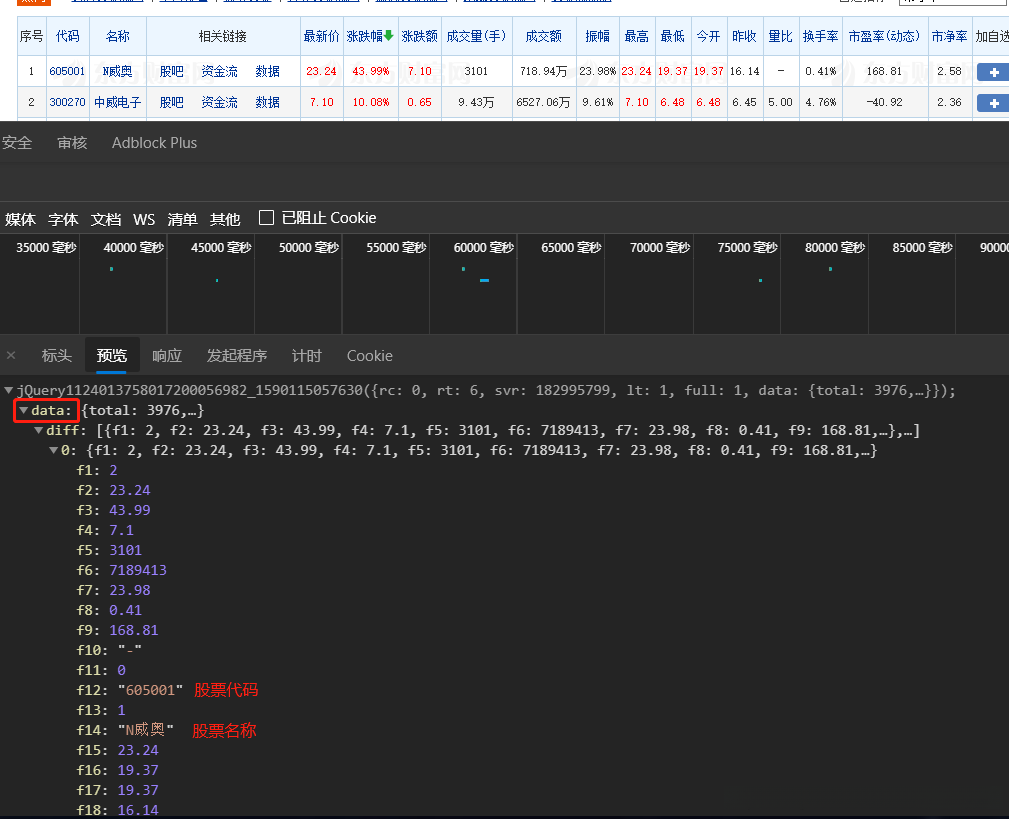Collapse the diff array node

(x=39, y=430)
